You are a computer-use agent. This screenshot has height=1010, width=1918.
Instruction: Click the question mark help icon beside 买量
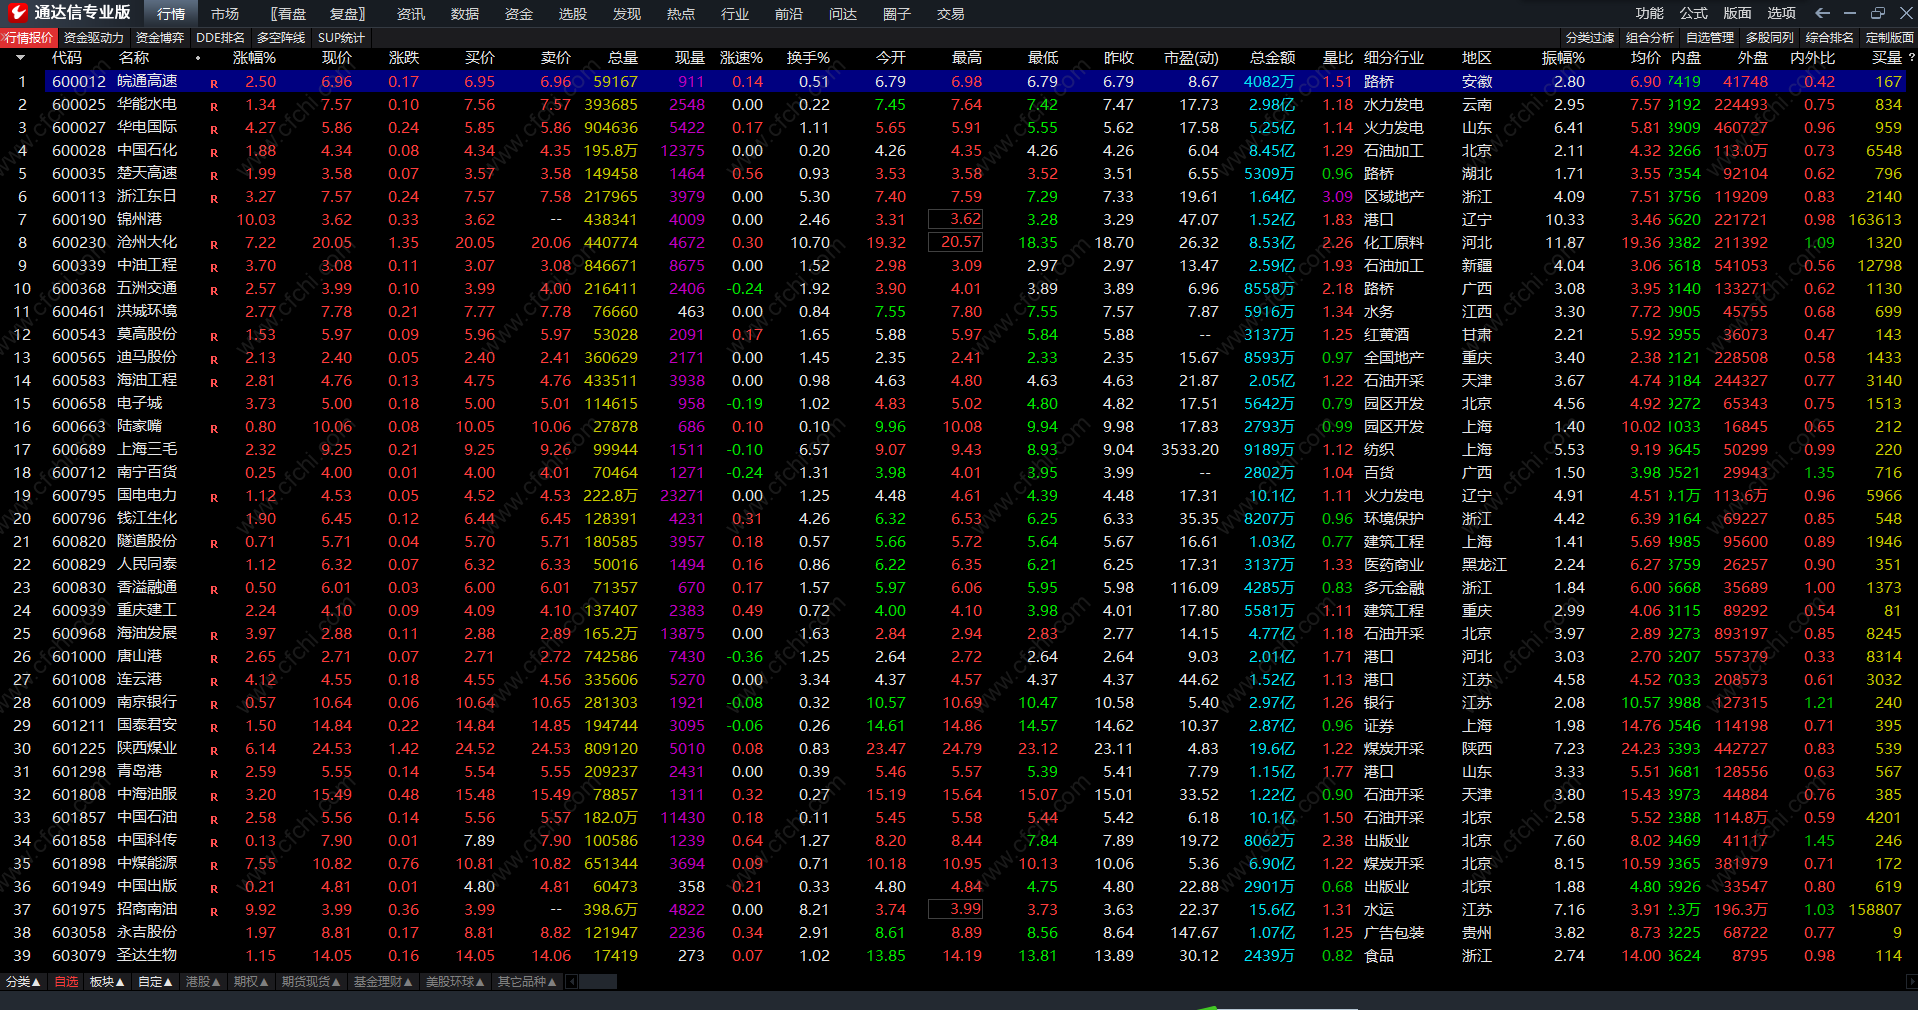(x=1911, y=58)
